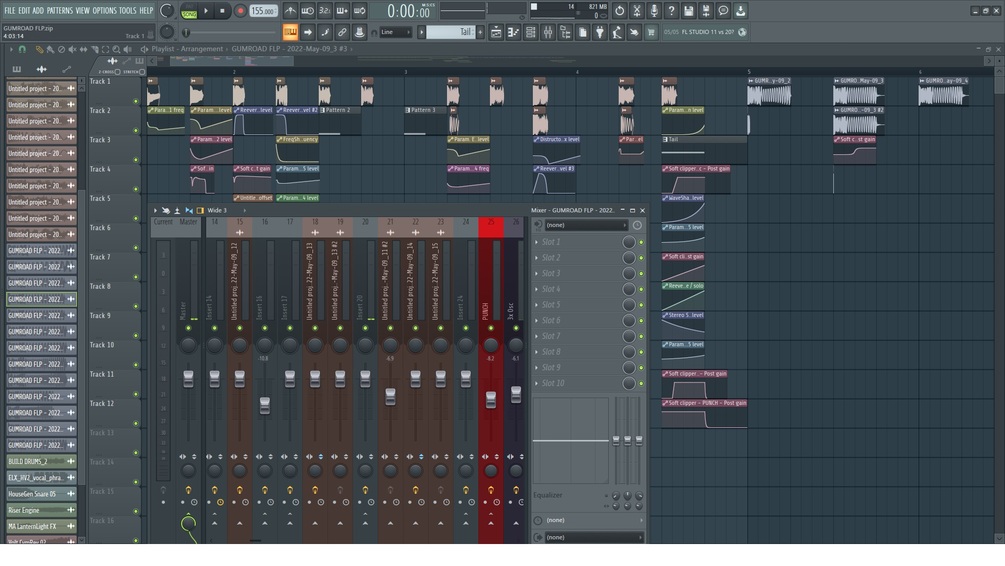
Task: Expand the Slot 1 effect arrow
Action: (x=536, y=242)
